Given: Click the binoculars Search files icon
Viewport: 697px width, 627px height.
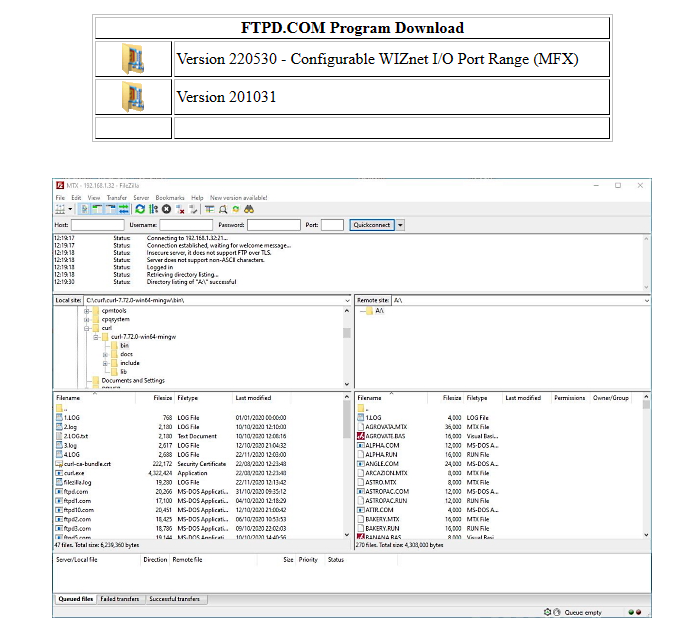Looking at the screenshot, I should (x=249, y=209).
